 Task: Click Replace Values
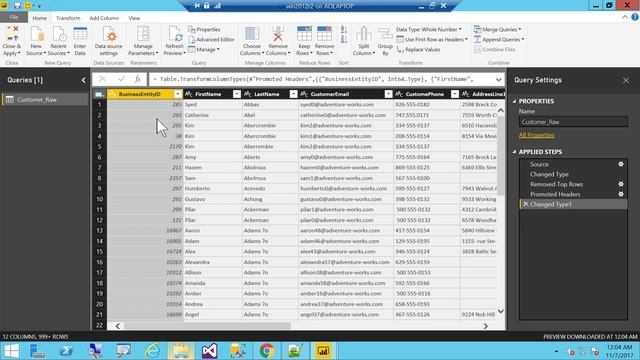[x=418, y=50]
